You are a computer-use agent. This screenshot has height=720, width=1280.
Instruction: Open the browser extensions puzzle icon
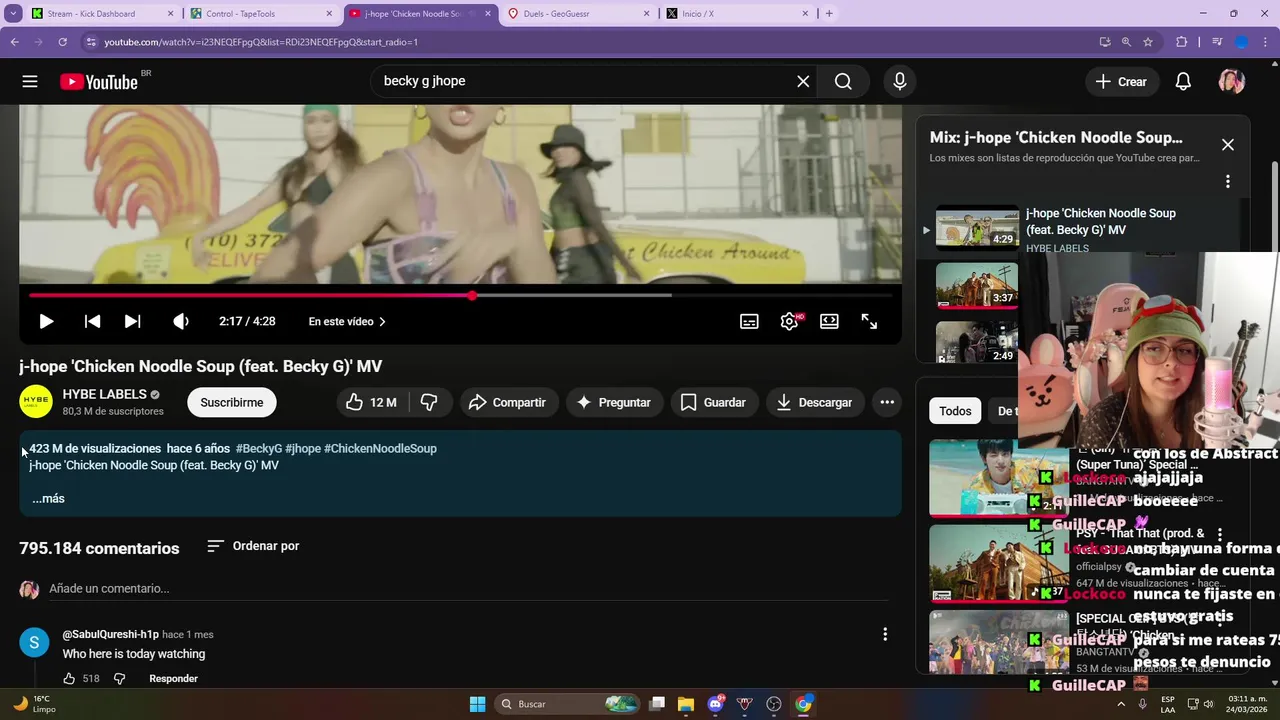point(1182,42)
